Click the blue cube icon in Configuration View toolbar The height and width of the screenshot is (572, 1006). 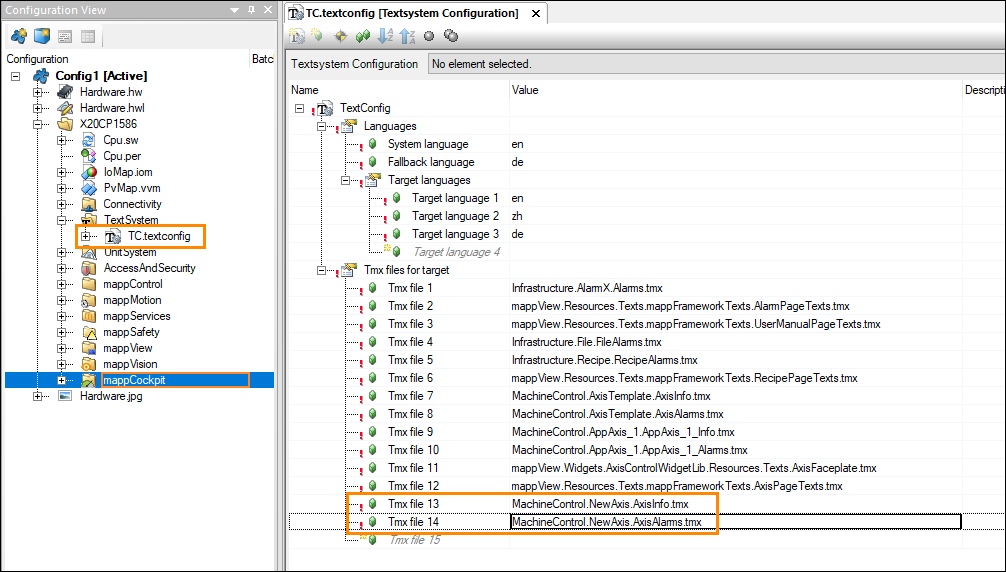tap(41, 37)
